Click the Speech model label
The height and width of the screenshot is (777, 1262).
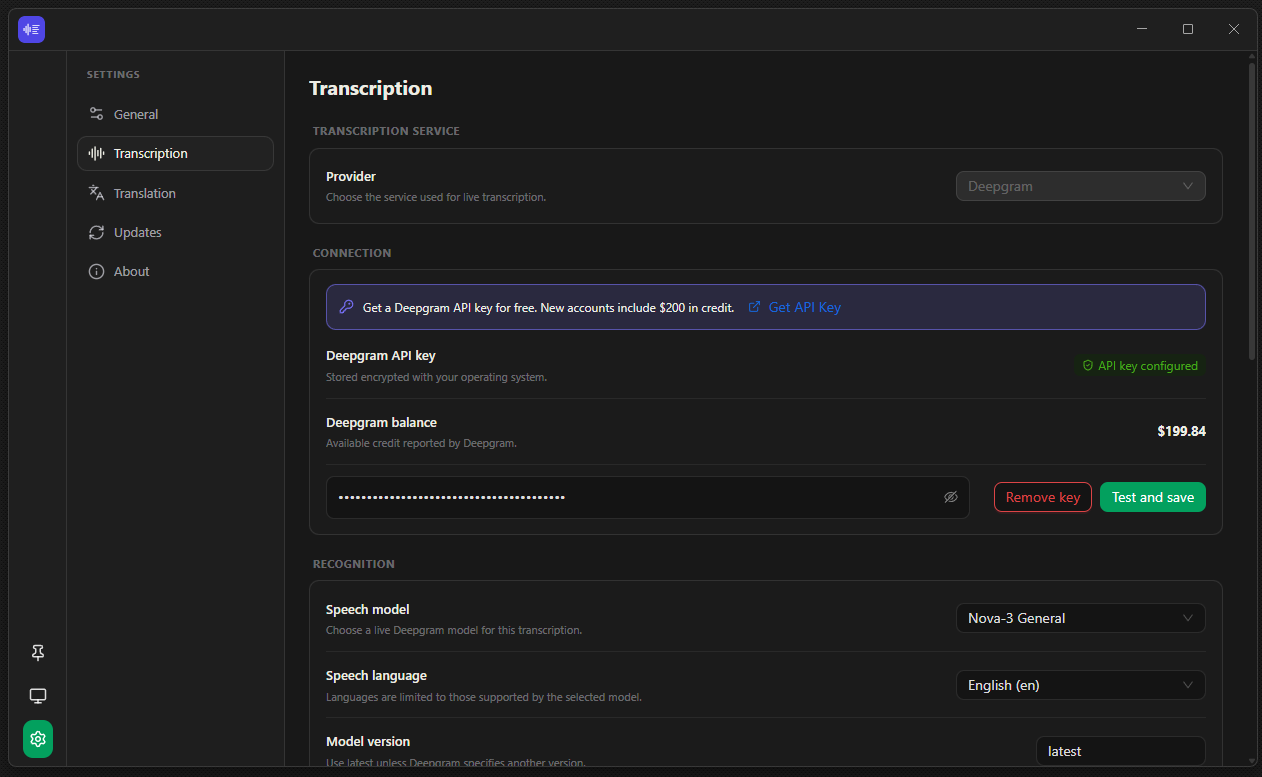(x=368, y=609)
